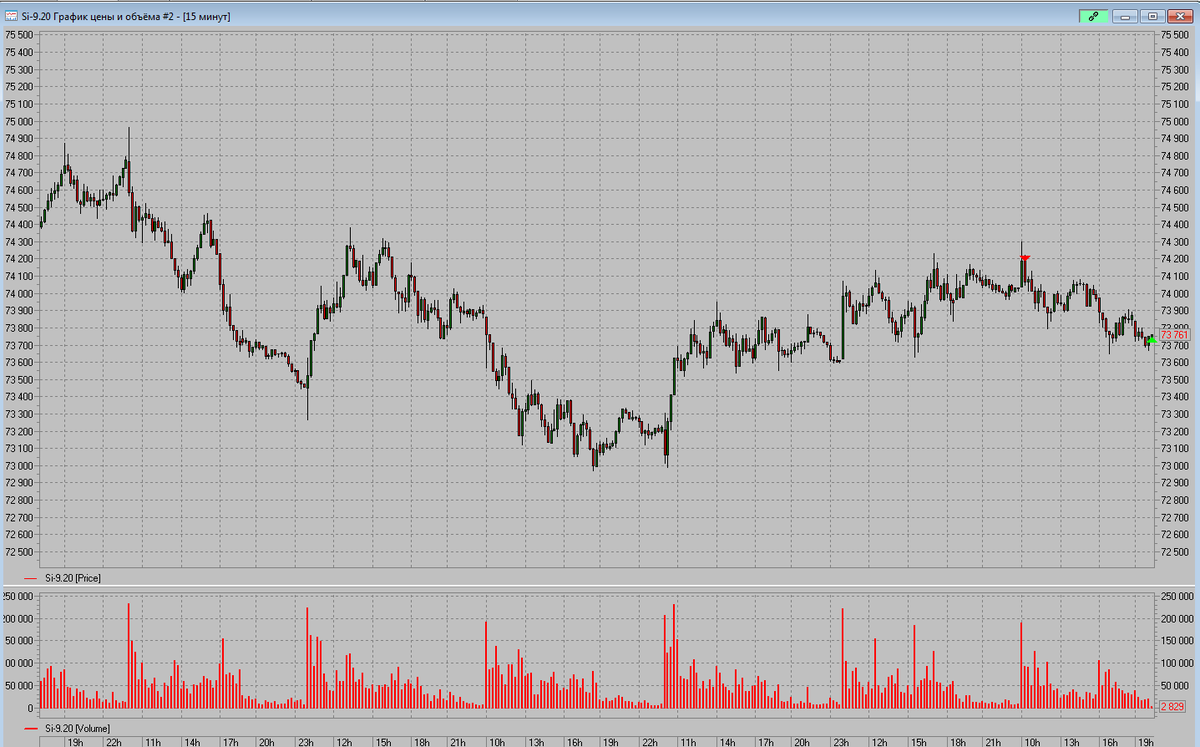Click 73 000 on the left price axis
Viewport: 1200px width, 747px height.
coord(20,466)
